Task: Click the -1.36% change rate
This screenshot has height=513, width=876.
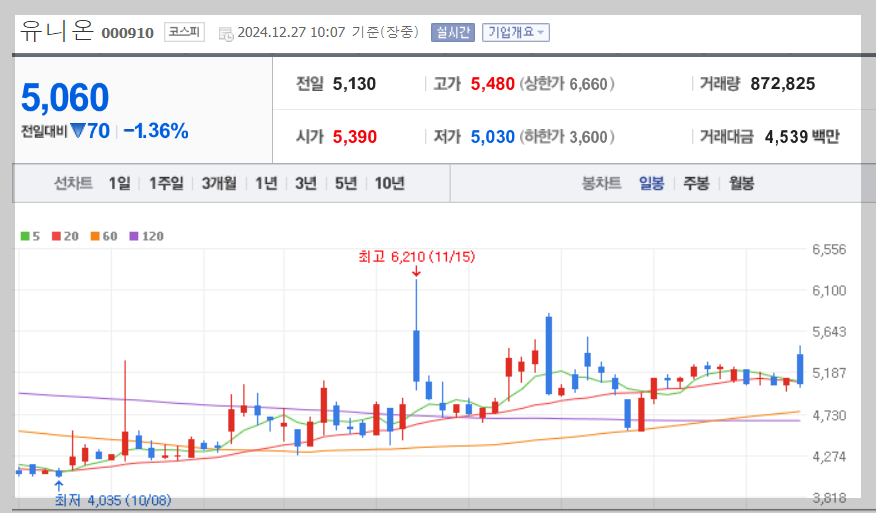Action: pos(156,131)
